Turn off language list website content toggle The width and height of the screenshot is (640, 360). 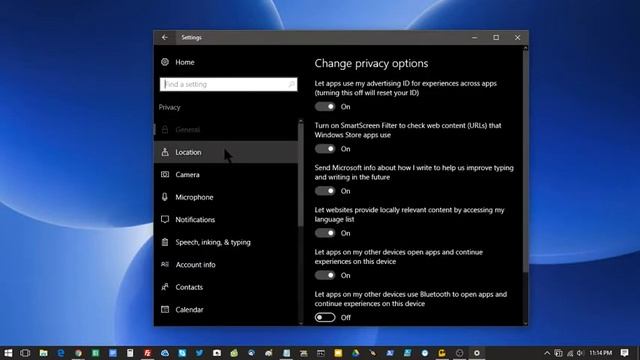coord(325,233)
